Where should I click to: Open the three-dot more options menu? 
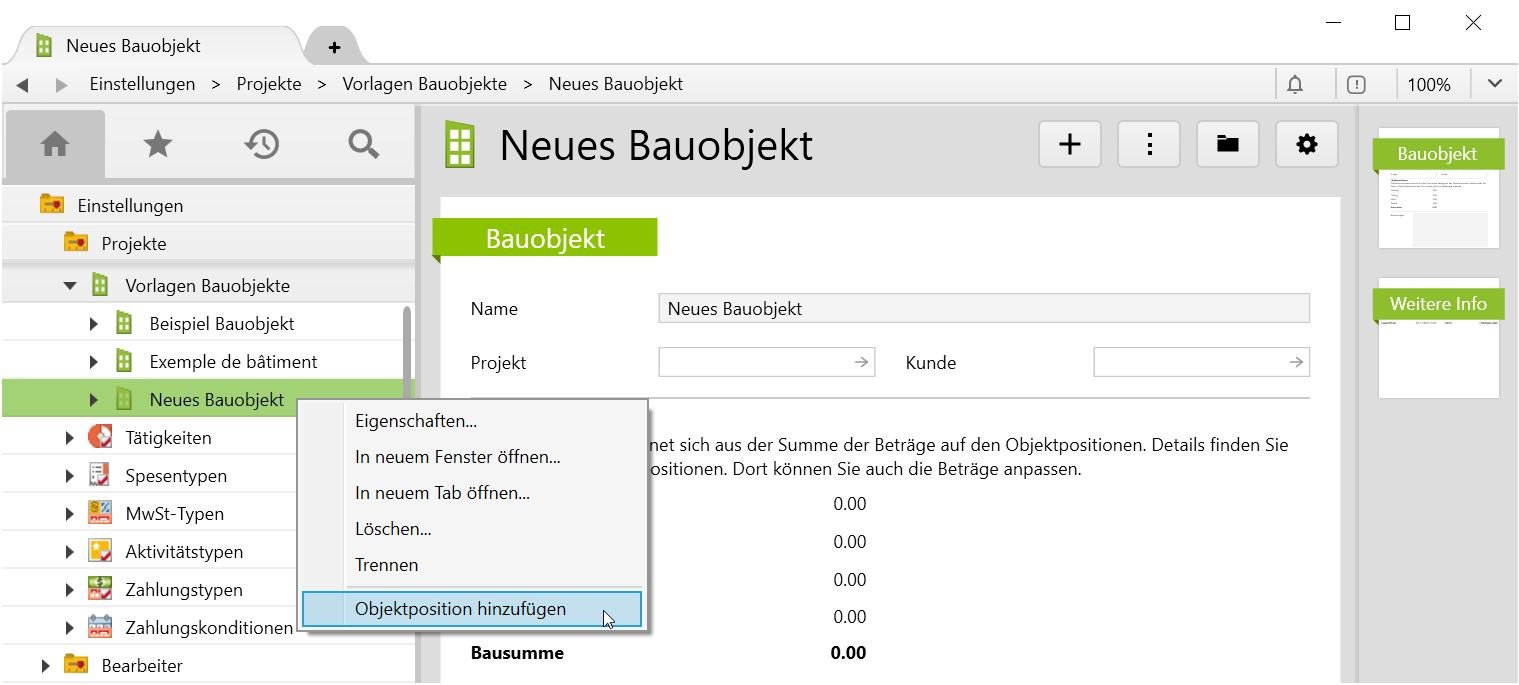1149,144
